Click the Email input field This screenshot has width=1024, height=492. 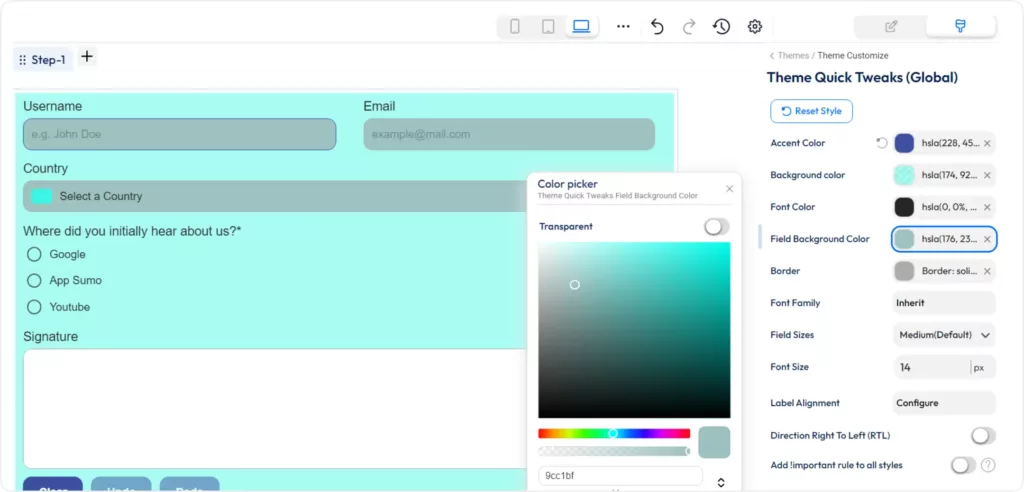pyautogui.click(x=509, y=135)
